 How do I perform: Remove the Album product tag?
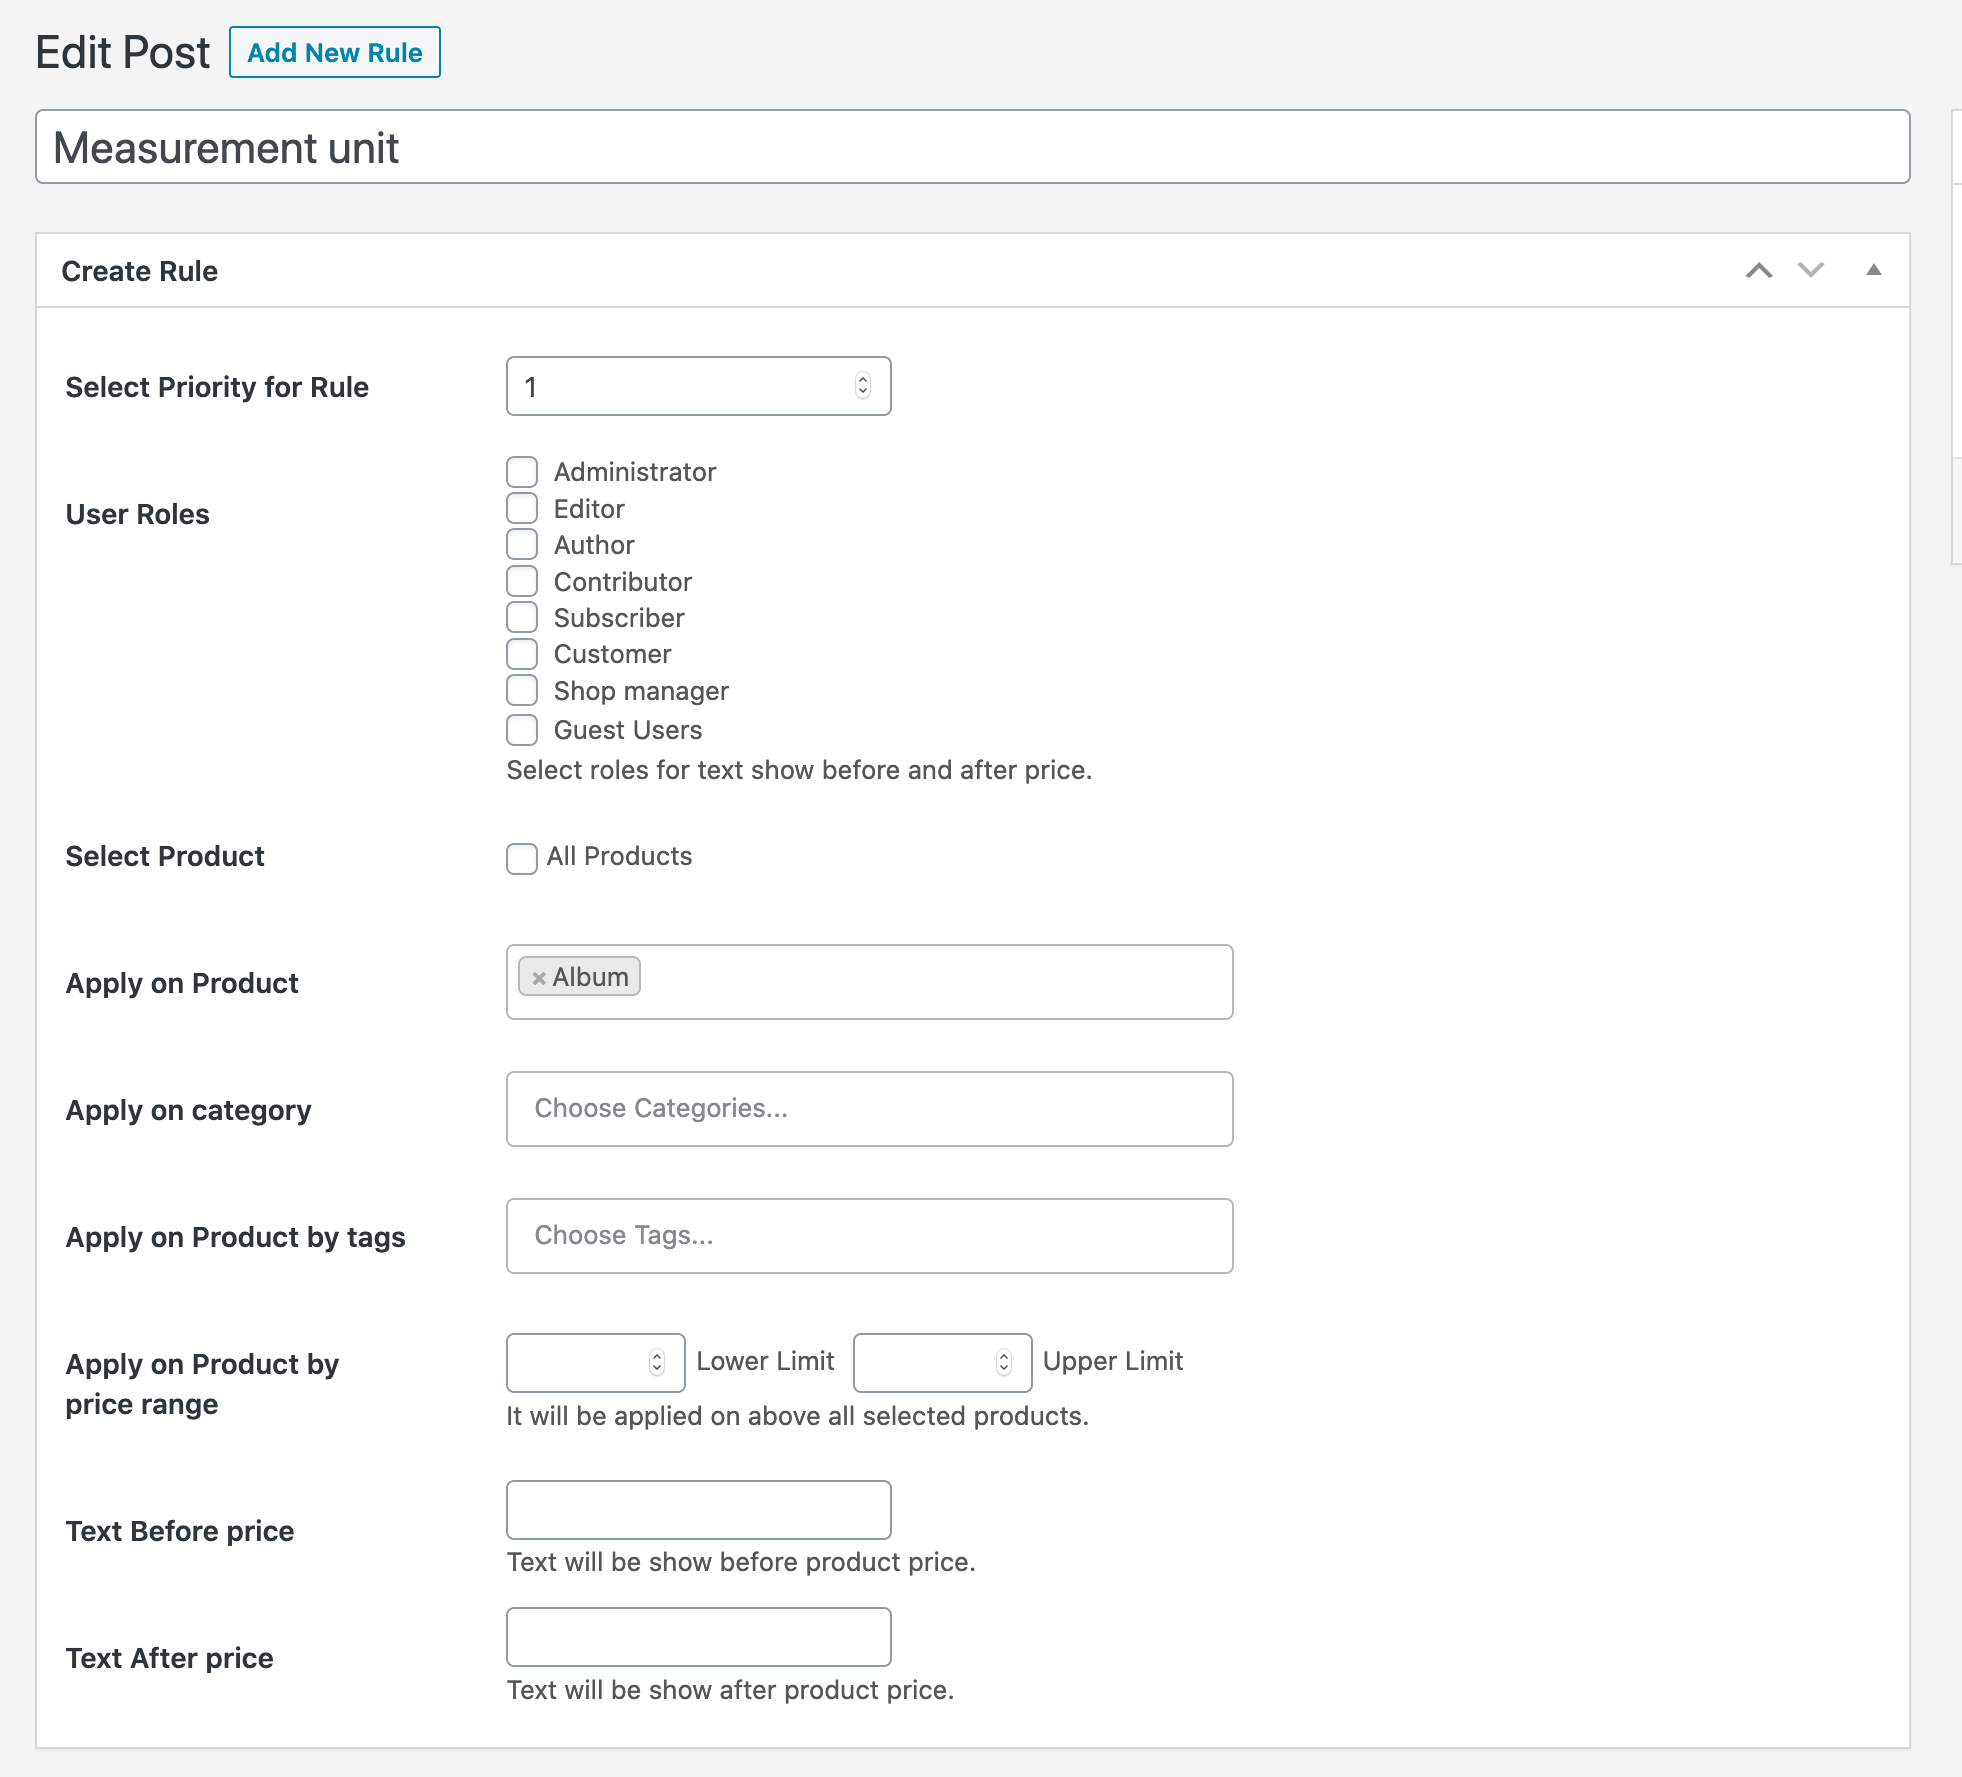click(x=539, y=978)
